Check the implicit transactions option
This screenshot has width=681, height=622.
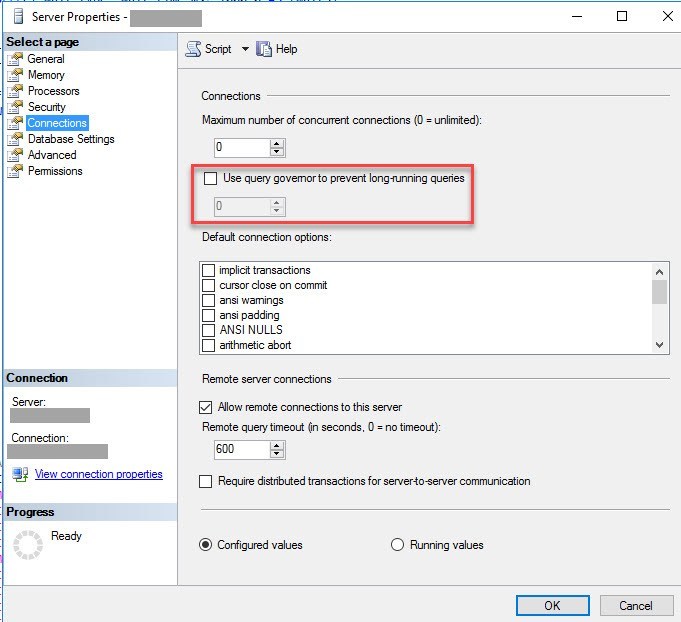point(209,270)
